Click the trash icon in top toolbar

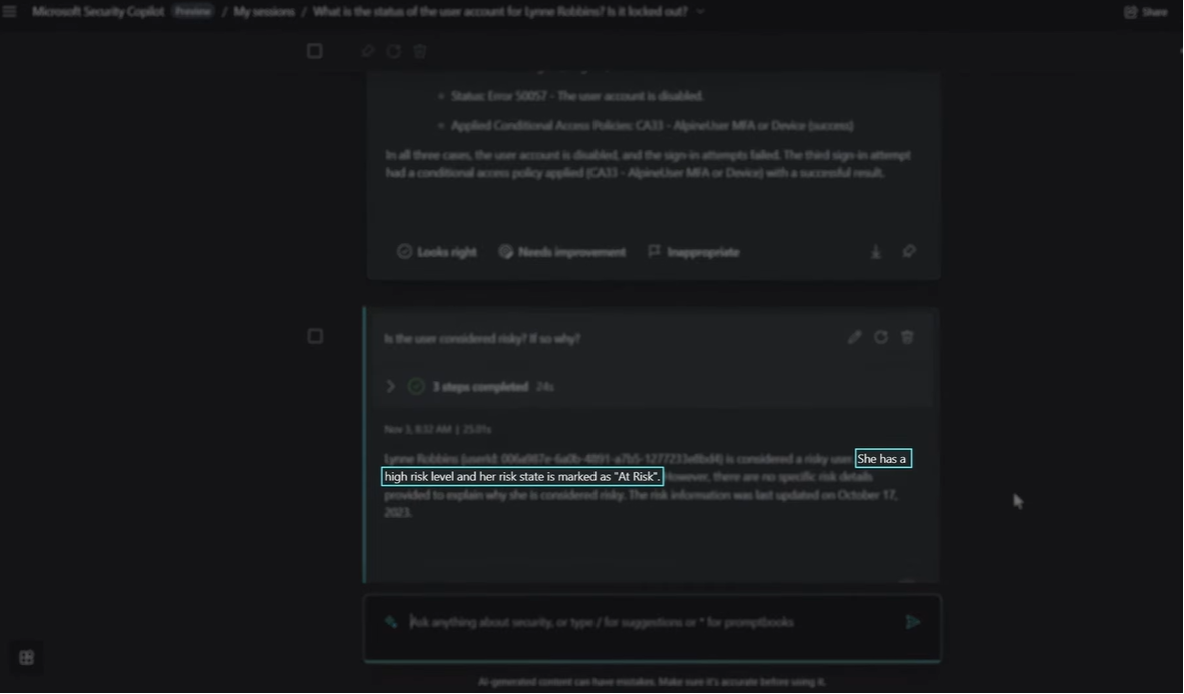click(x=420, y=51)
